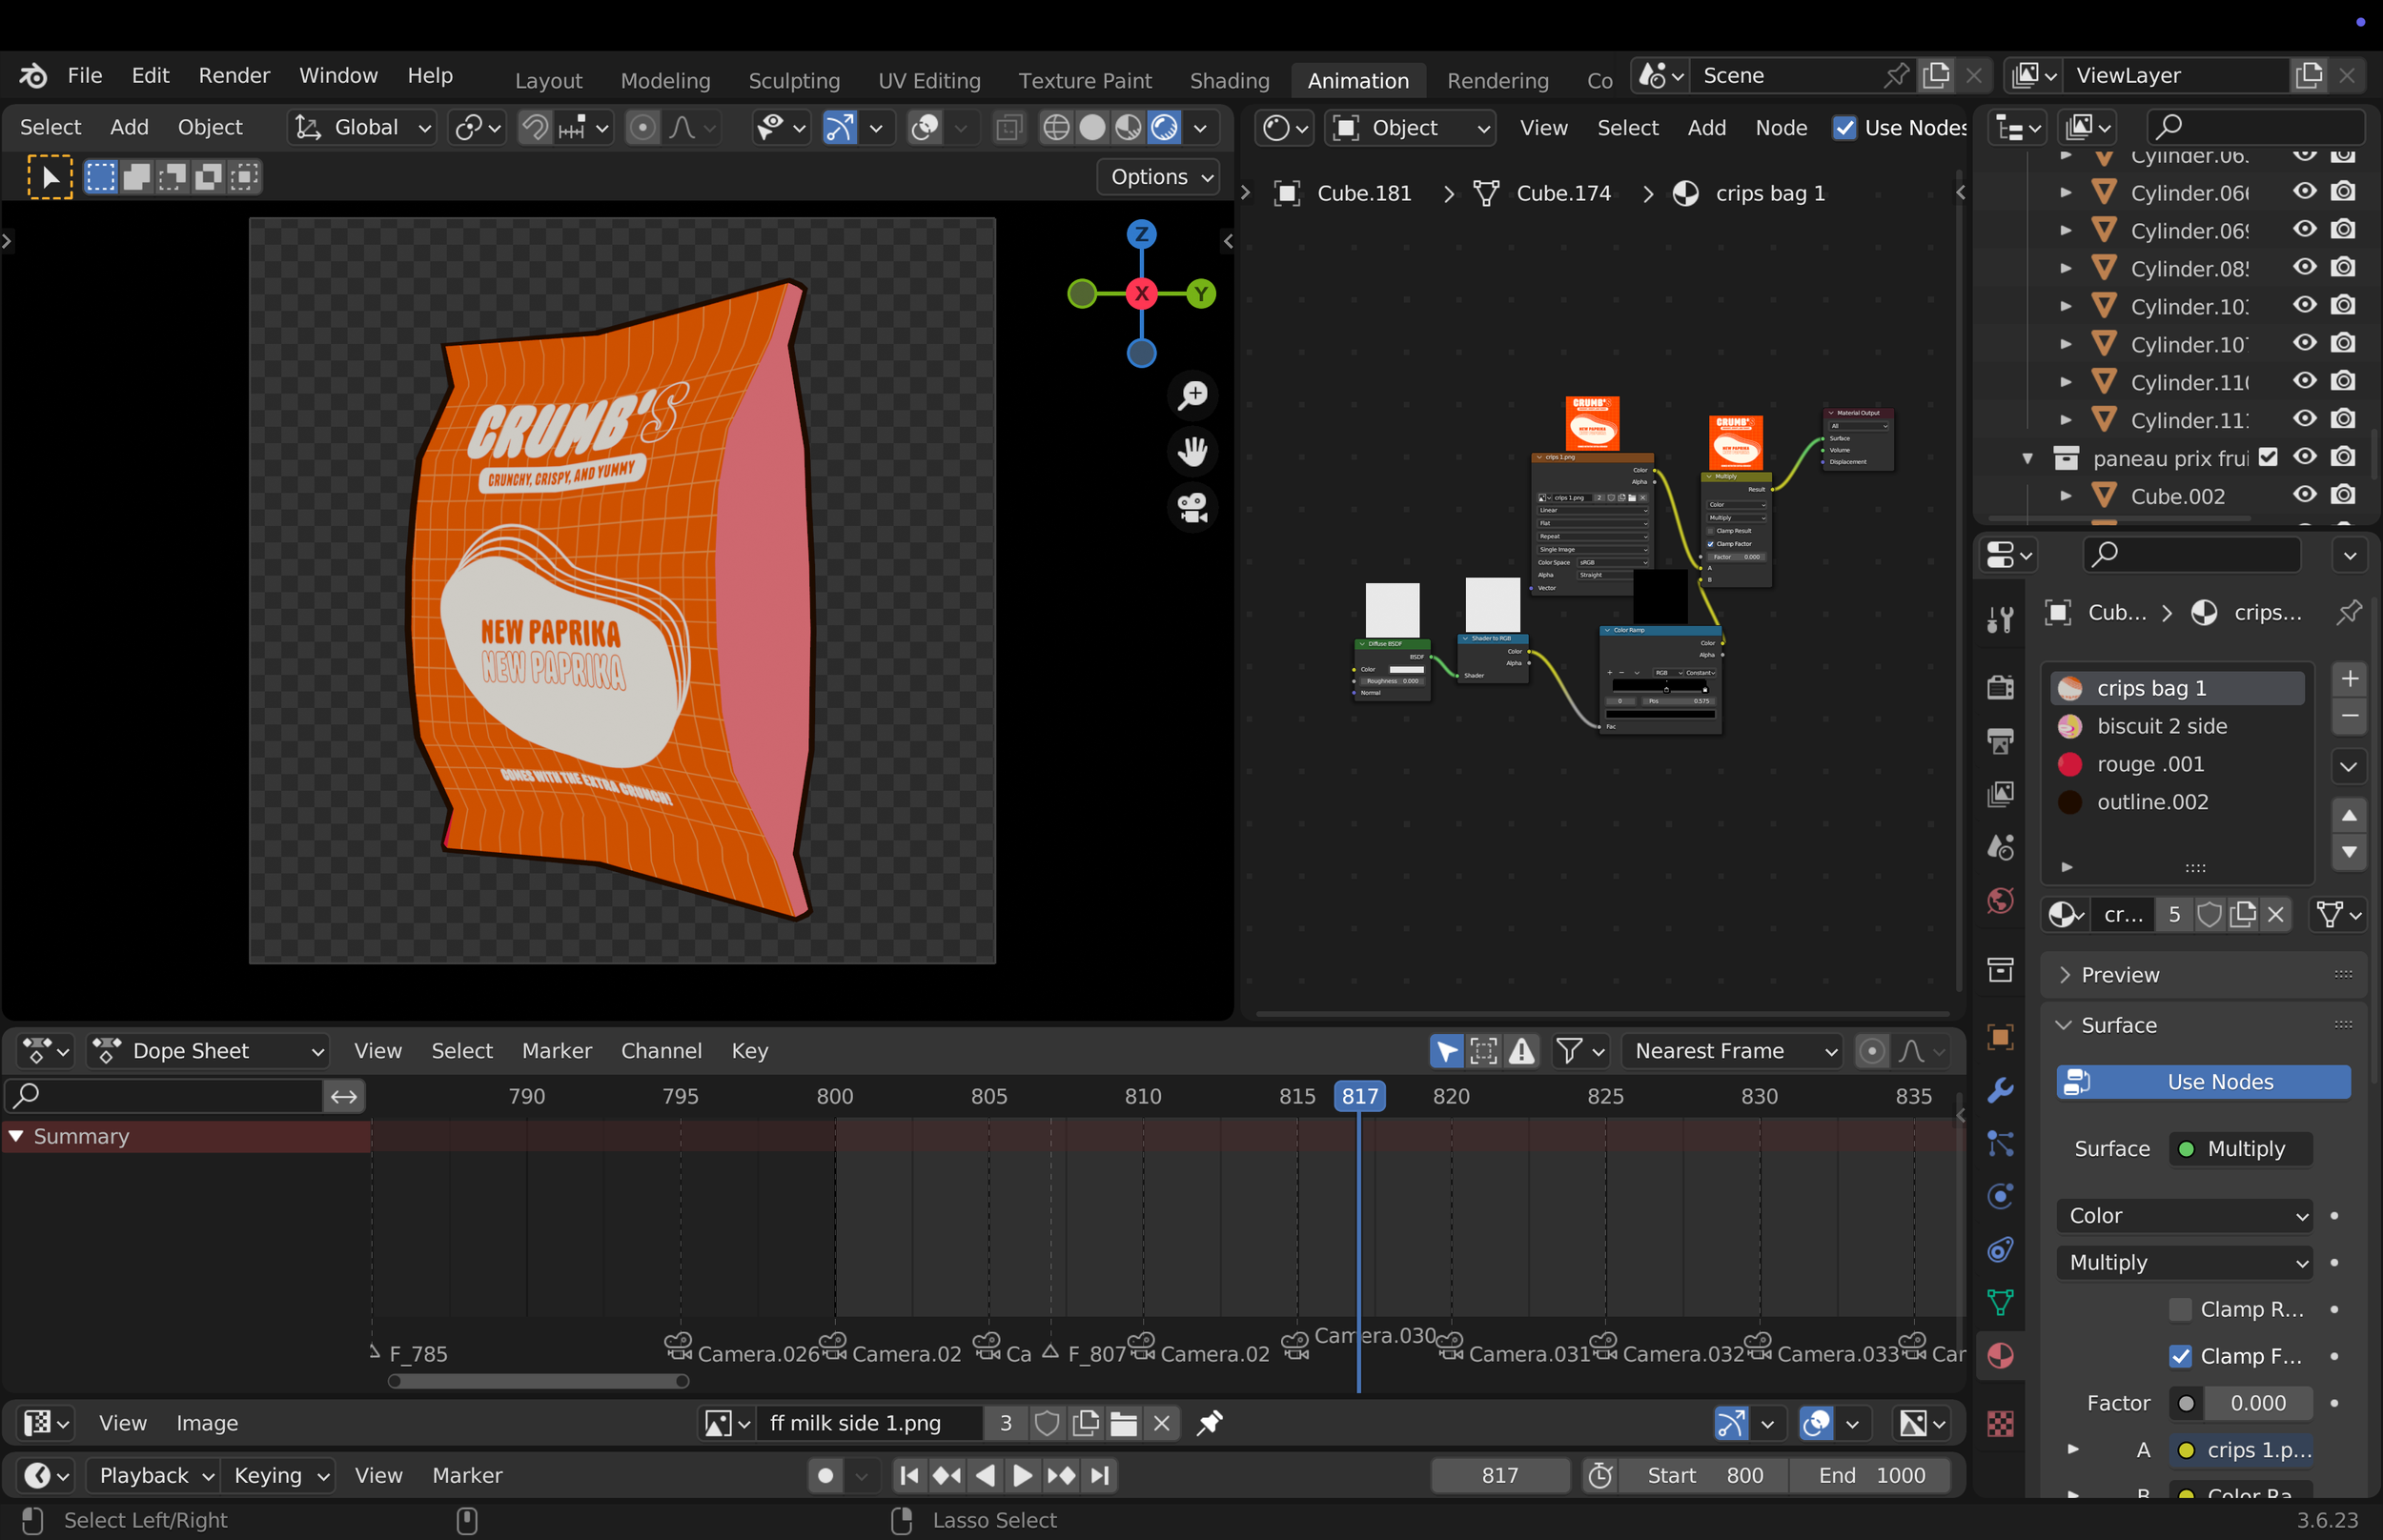Screen dimensions: 2383x1540
Task: Hide Cube.002 with its eye icon
Action: 2305,495
